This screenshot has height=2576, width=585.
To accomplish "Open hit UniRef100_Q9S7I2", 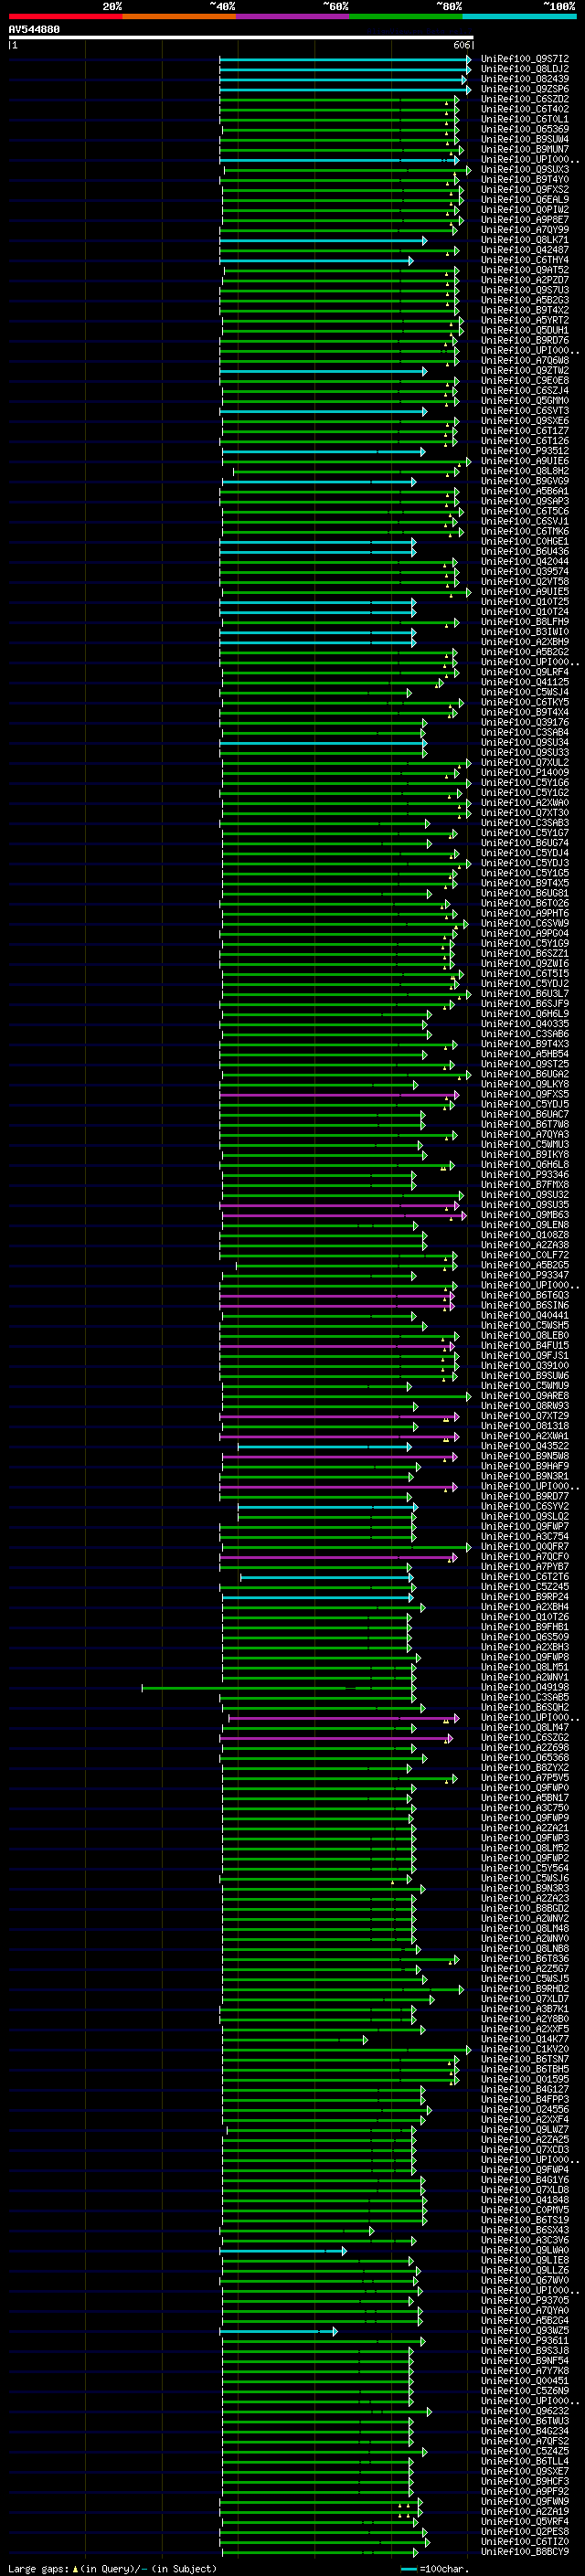I will pos(525,59).
